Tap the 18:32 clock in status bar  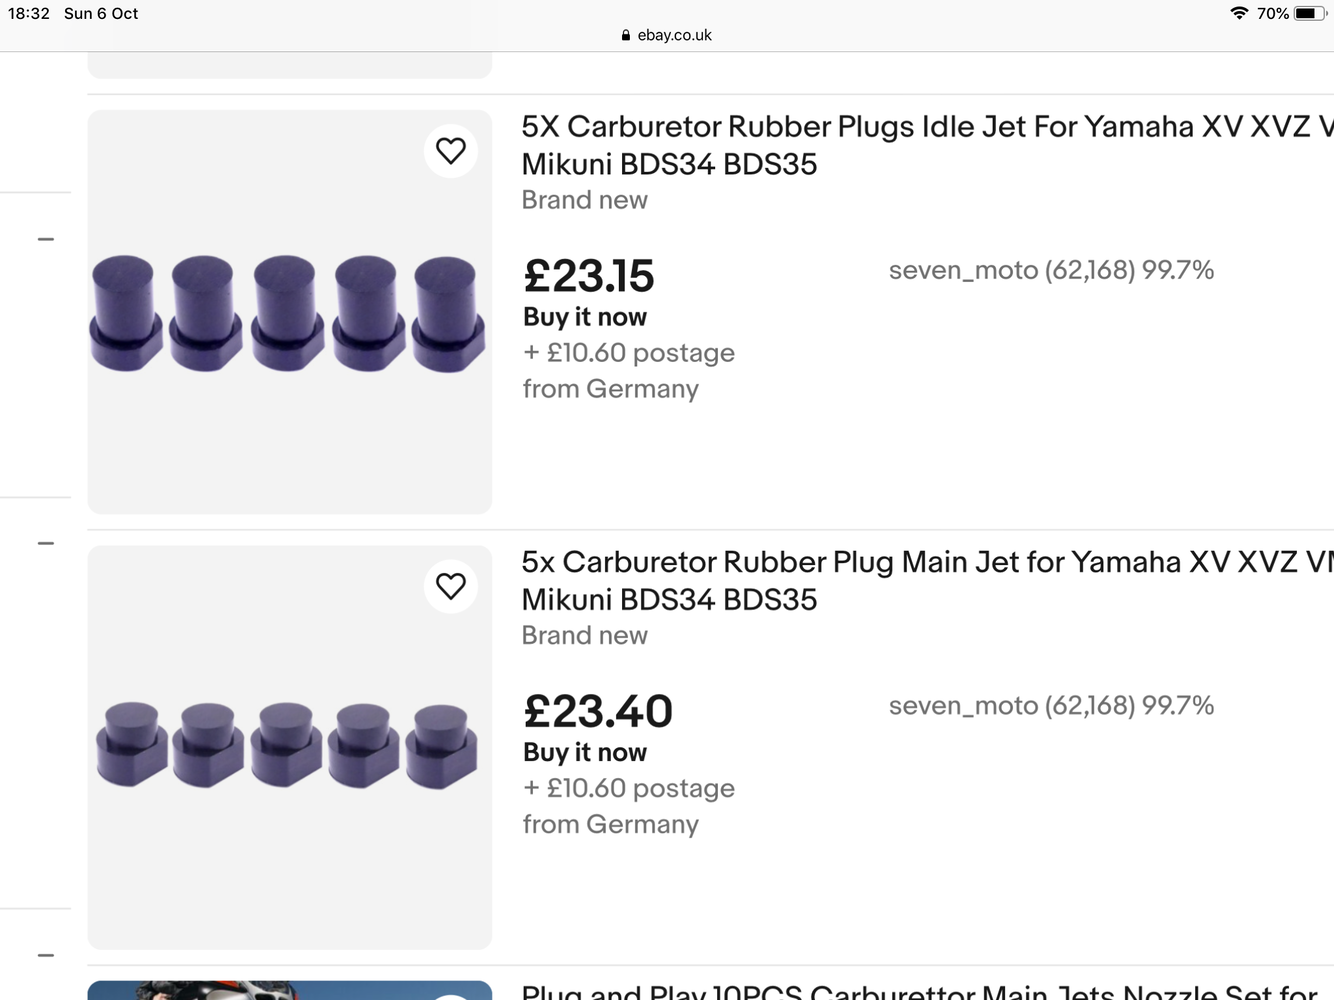click(x=29, y=13)
